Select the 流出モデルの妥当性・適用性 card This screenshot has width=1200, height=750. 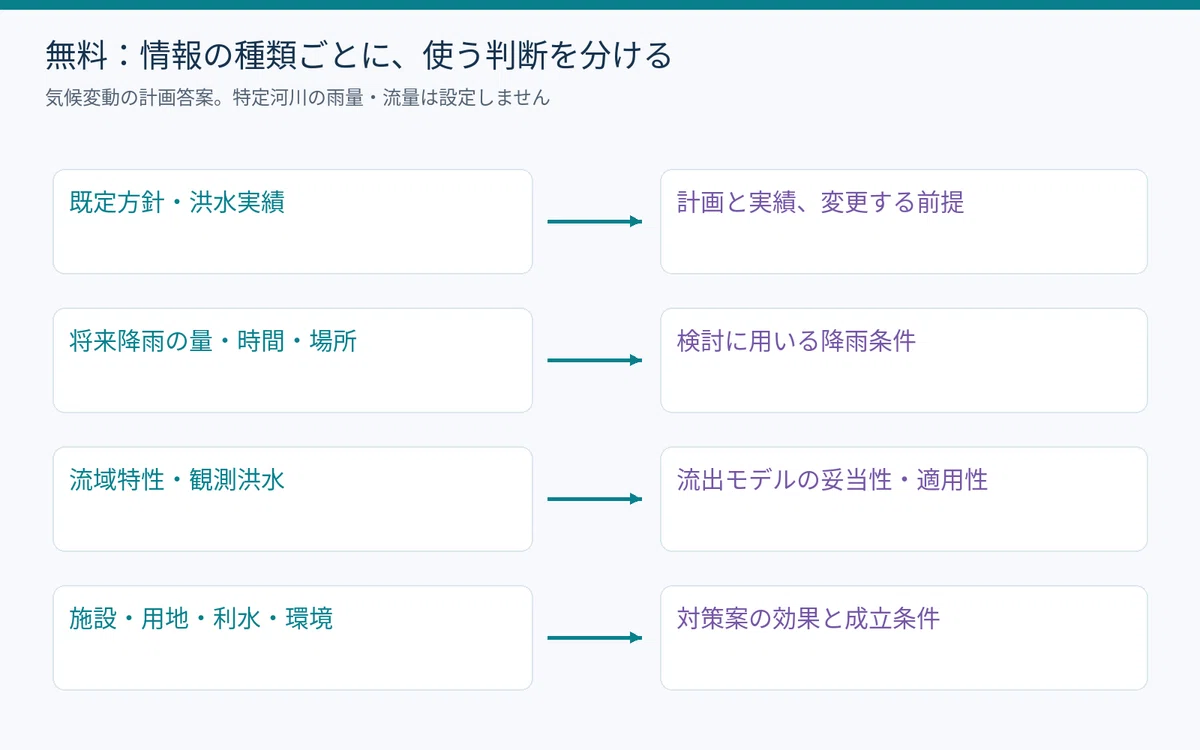click(x=904, y=499)
